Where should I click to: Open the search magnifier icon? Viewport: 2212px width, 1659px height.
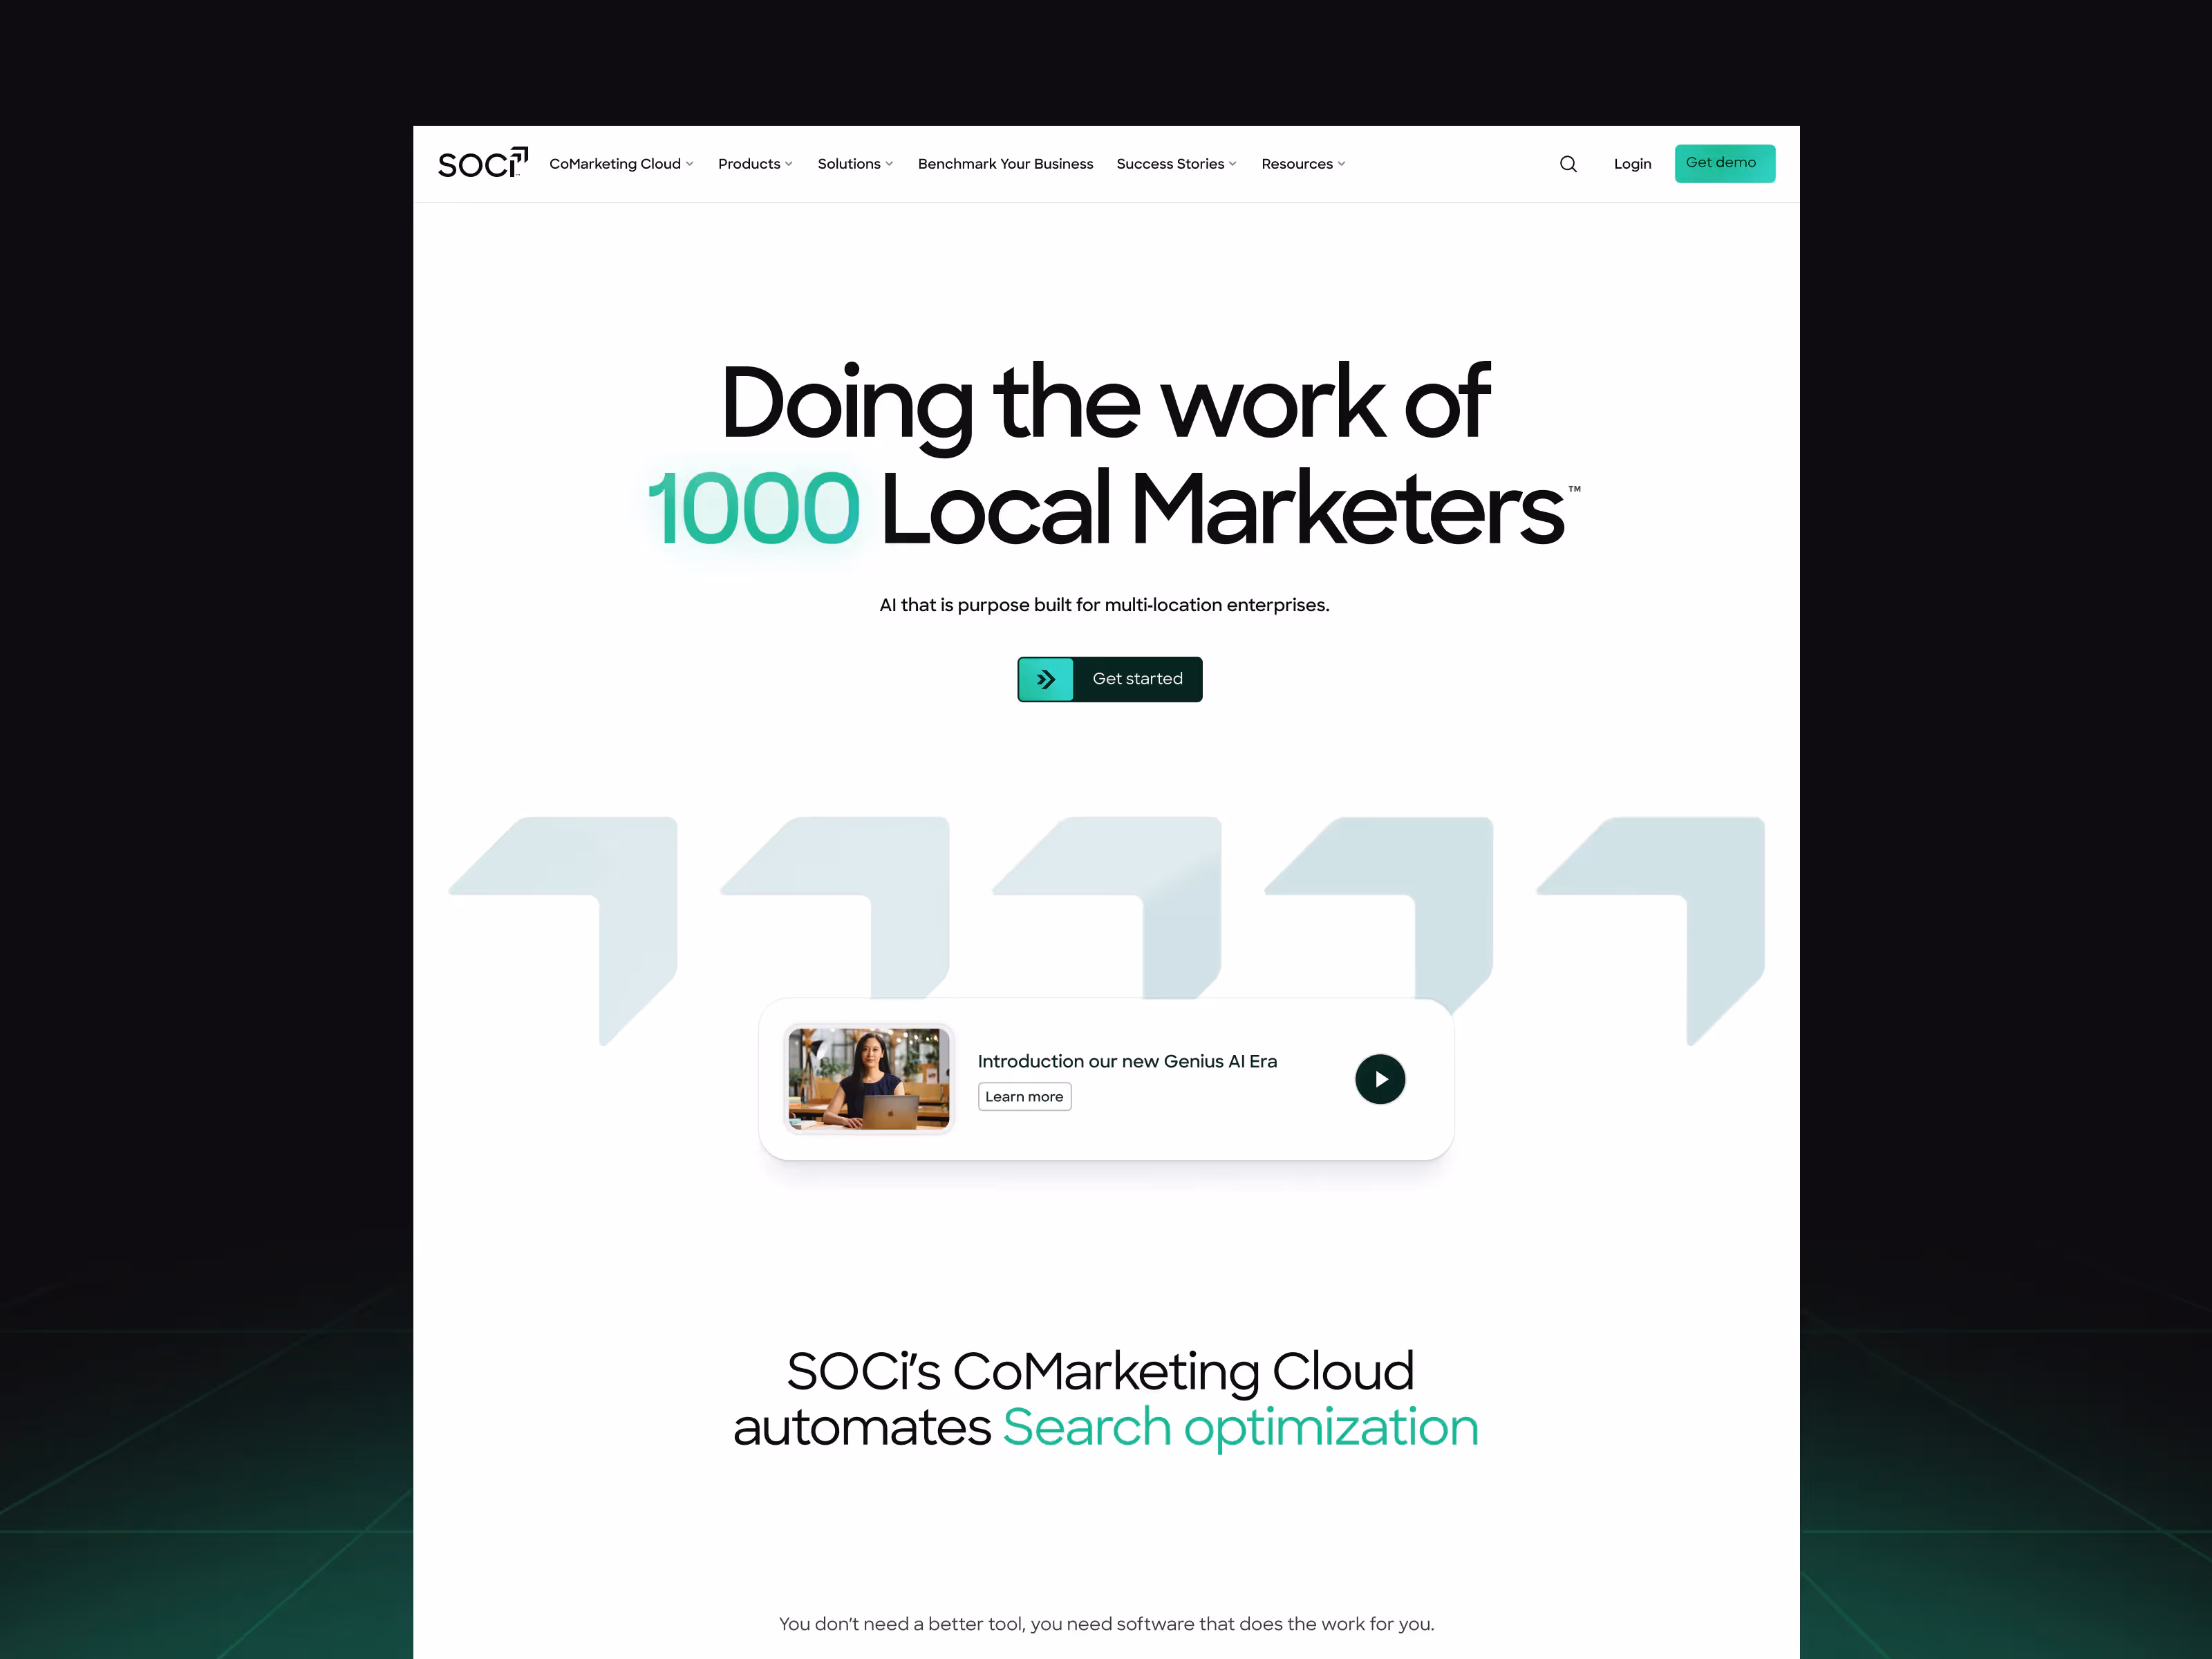tap(1568, 164)
